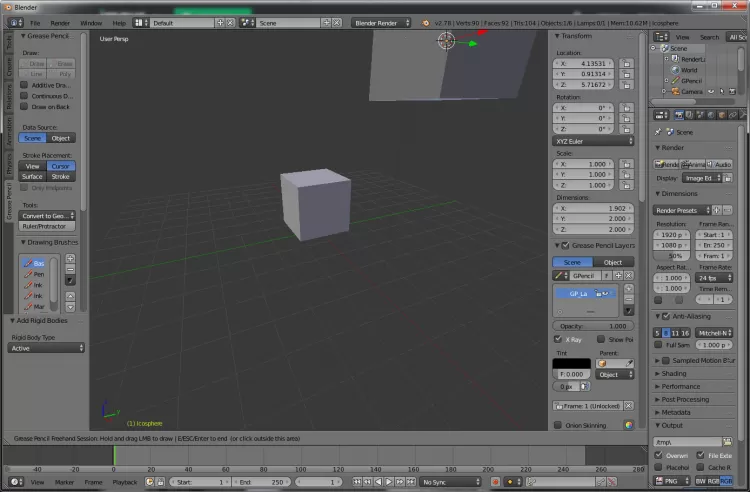Click the Render image button

click(x=667, y=164)
